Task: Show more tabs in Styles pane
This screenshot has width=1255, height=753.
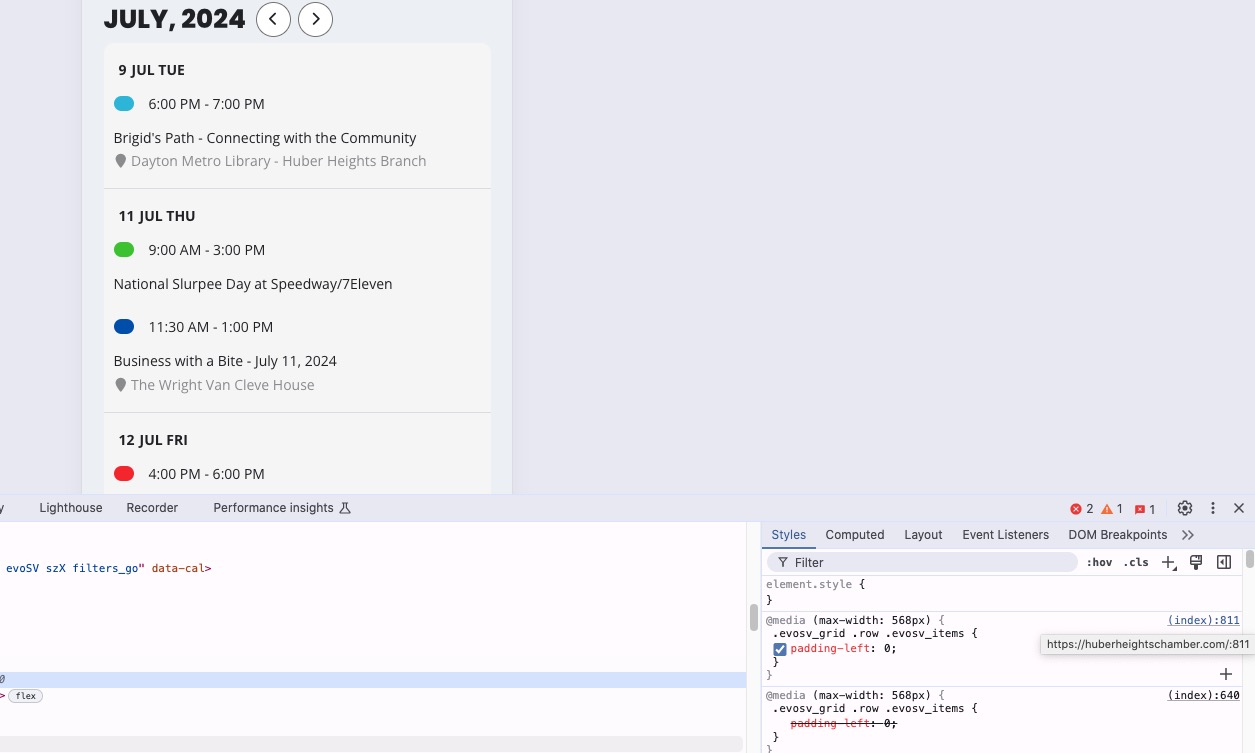Action: 1188,535
